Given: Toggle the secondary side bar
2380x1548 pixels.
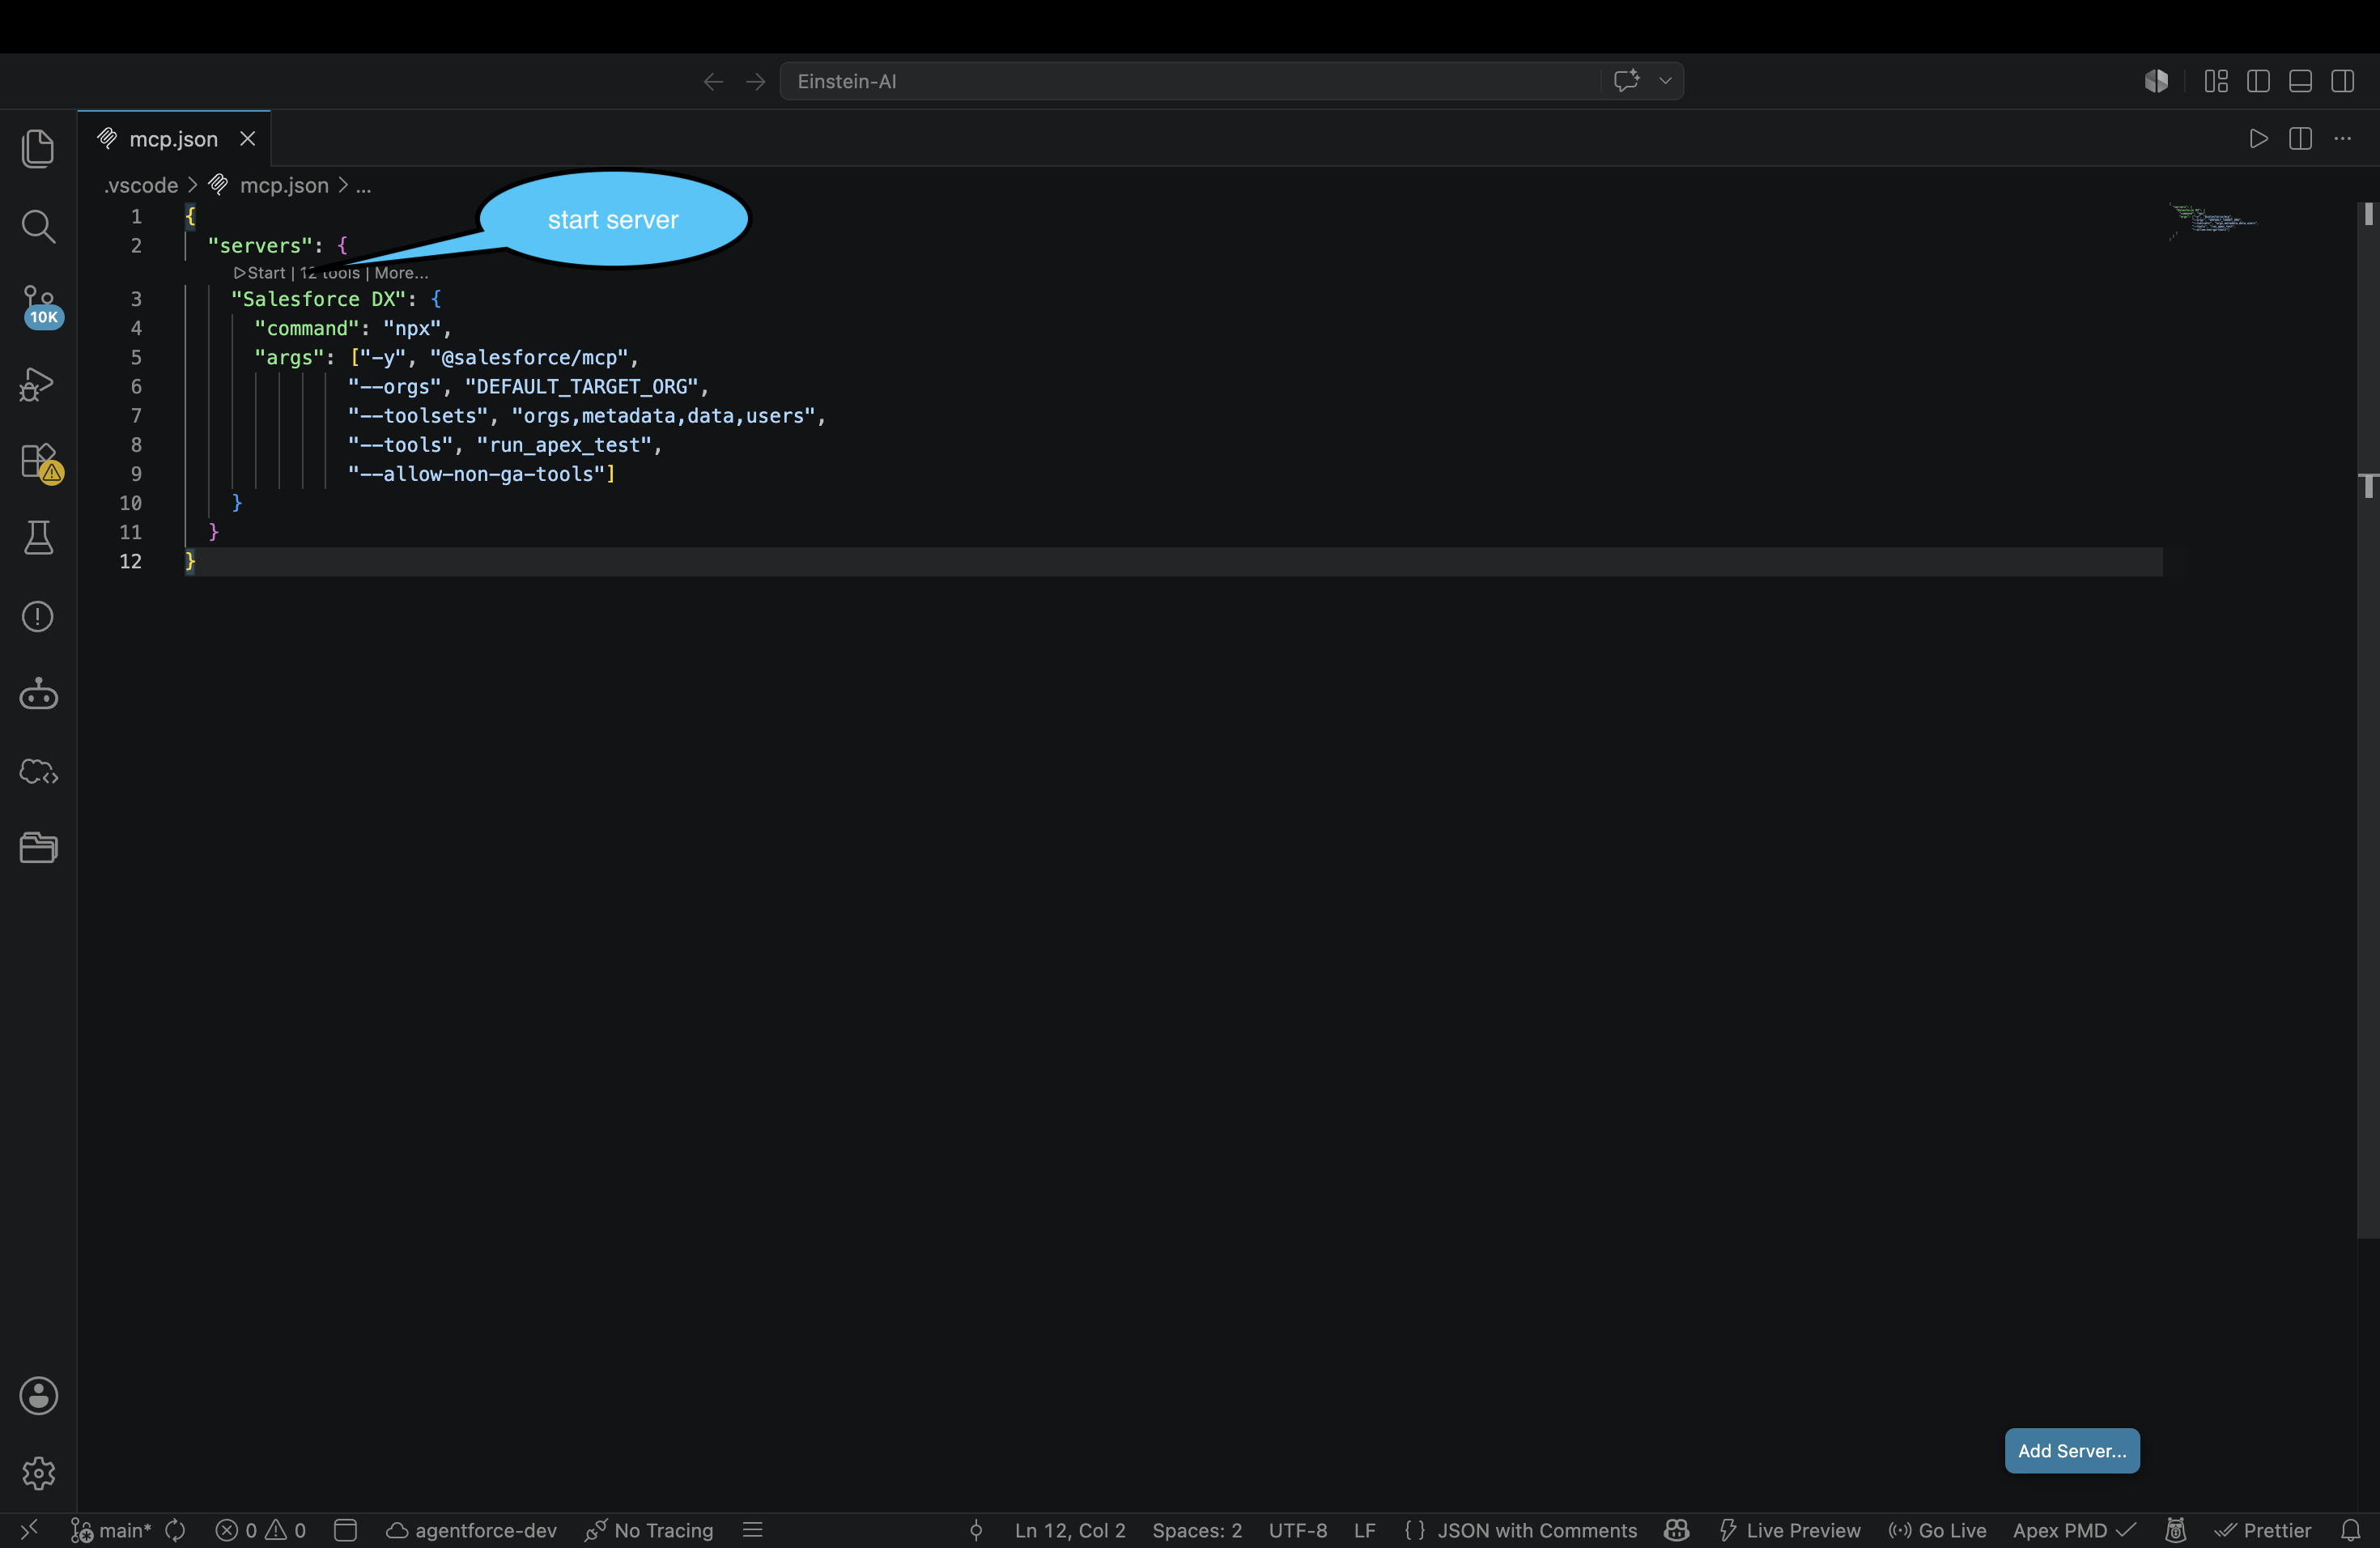Looking at the screenshot, I should coord(2343,81).
